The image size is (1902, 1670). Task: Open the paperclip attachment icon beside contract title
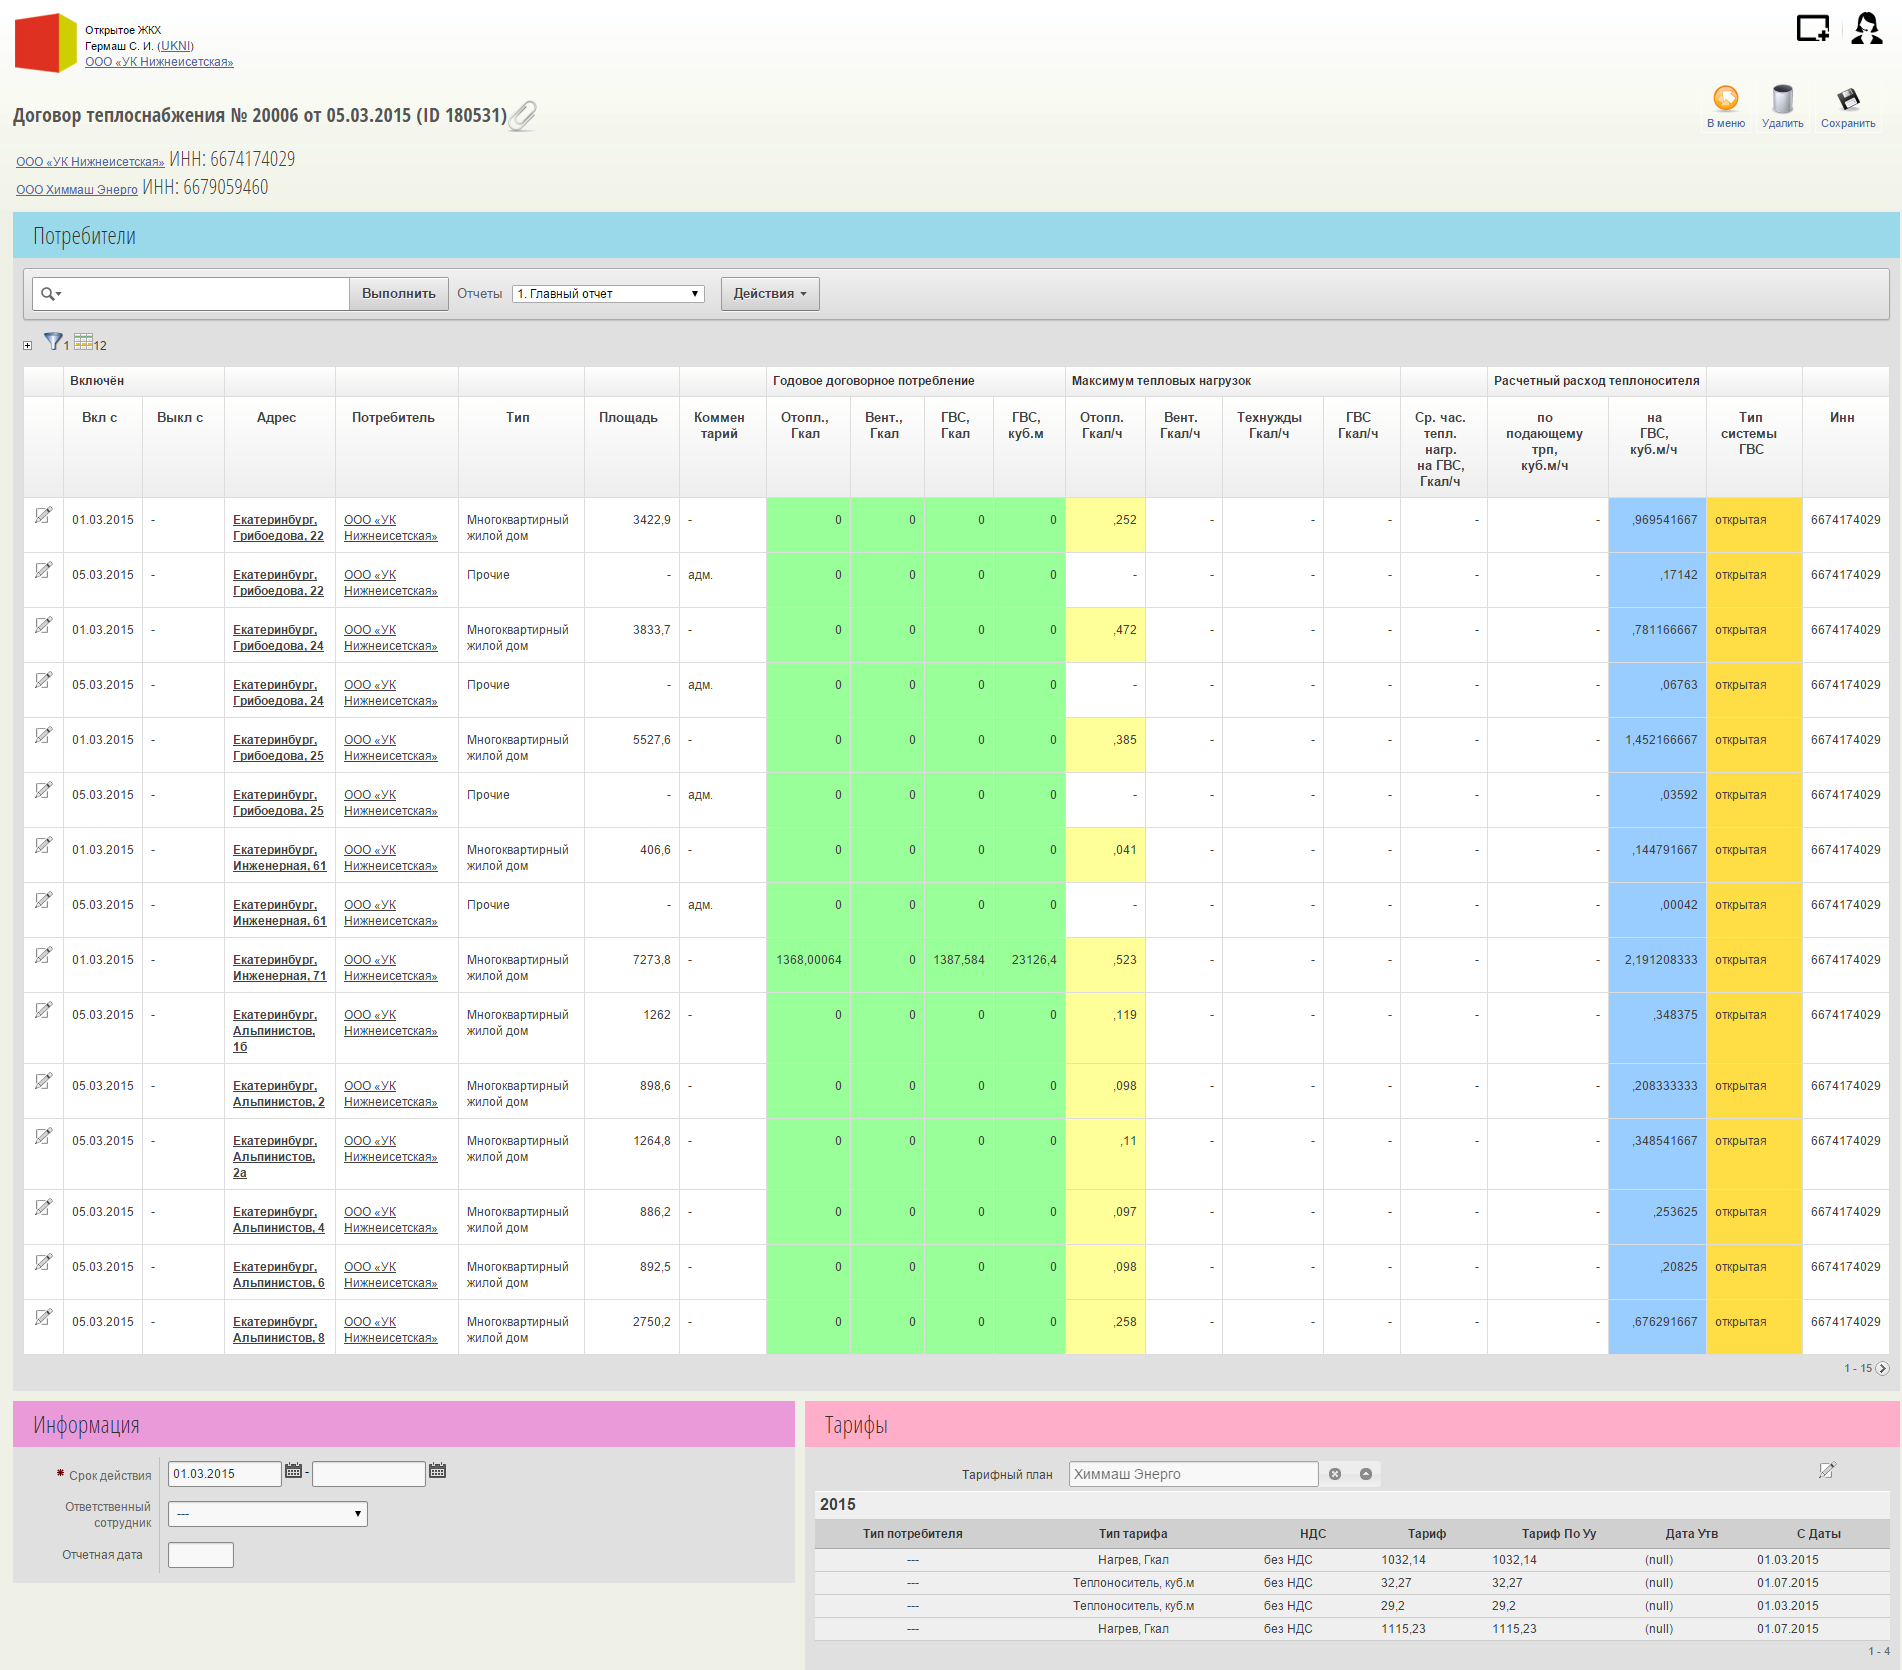click(523, 116)
